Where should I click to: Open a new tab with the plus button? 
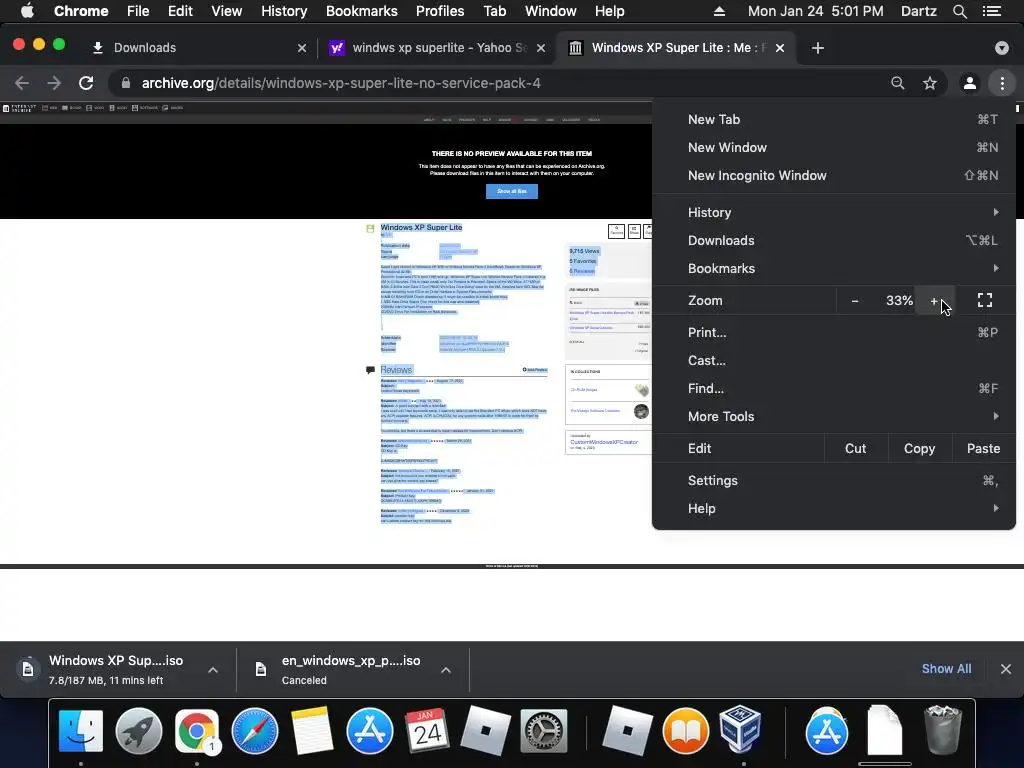click(818, 48)
